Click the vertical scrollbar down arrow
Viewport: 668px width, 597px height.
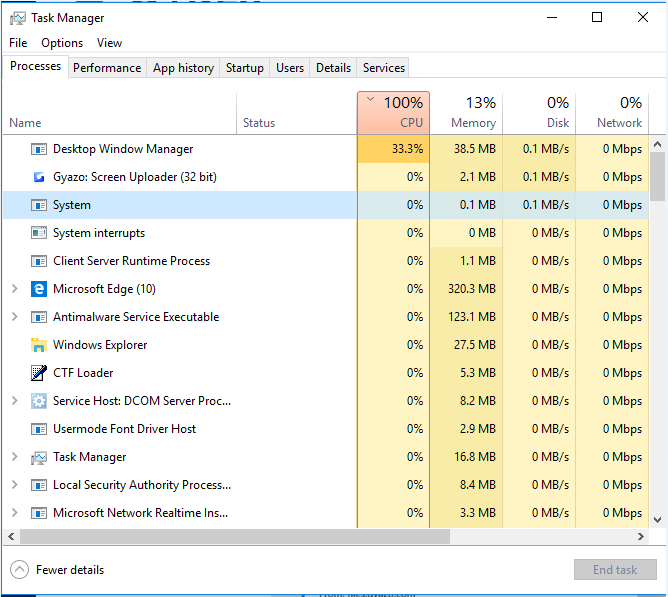pyautogui.click(x=657, y=520)
